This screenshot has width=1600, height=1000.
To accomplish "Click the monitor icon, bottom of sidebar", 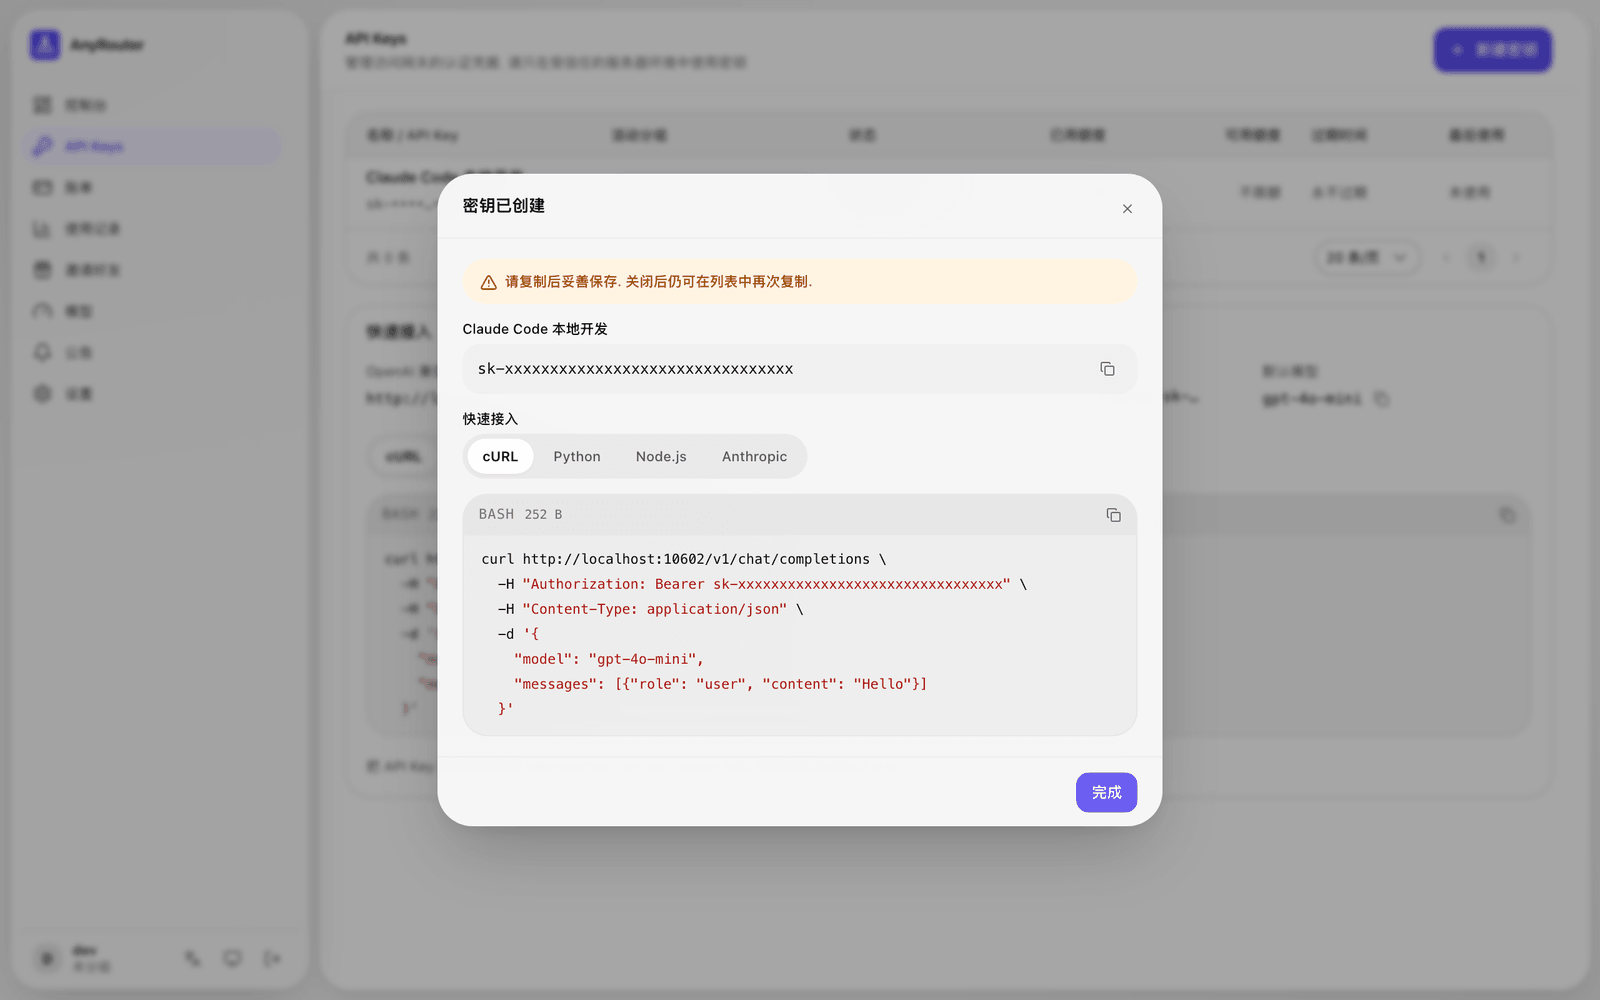I will (x=232, y=959).
